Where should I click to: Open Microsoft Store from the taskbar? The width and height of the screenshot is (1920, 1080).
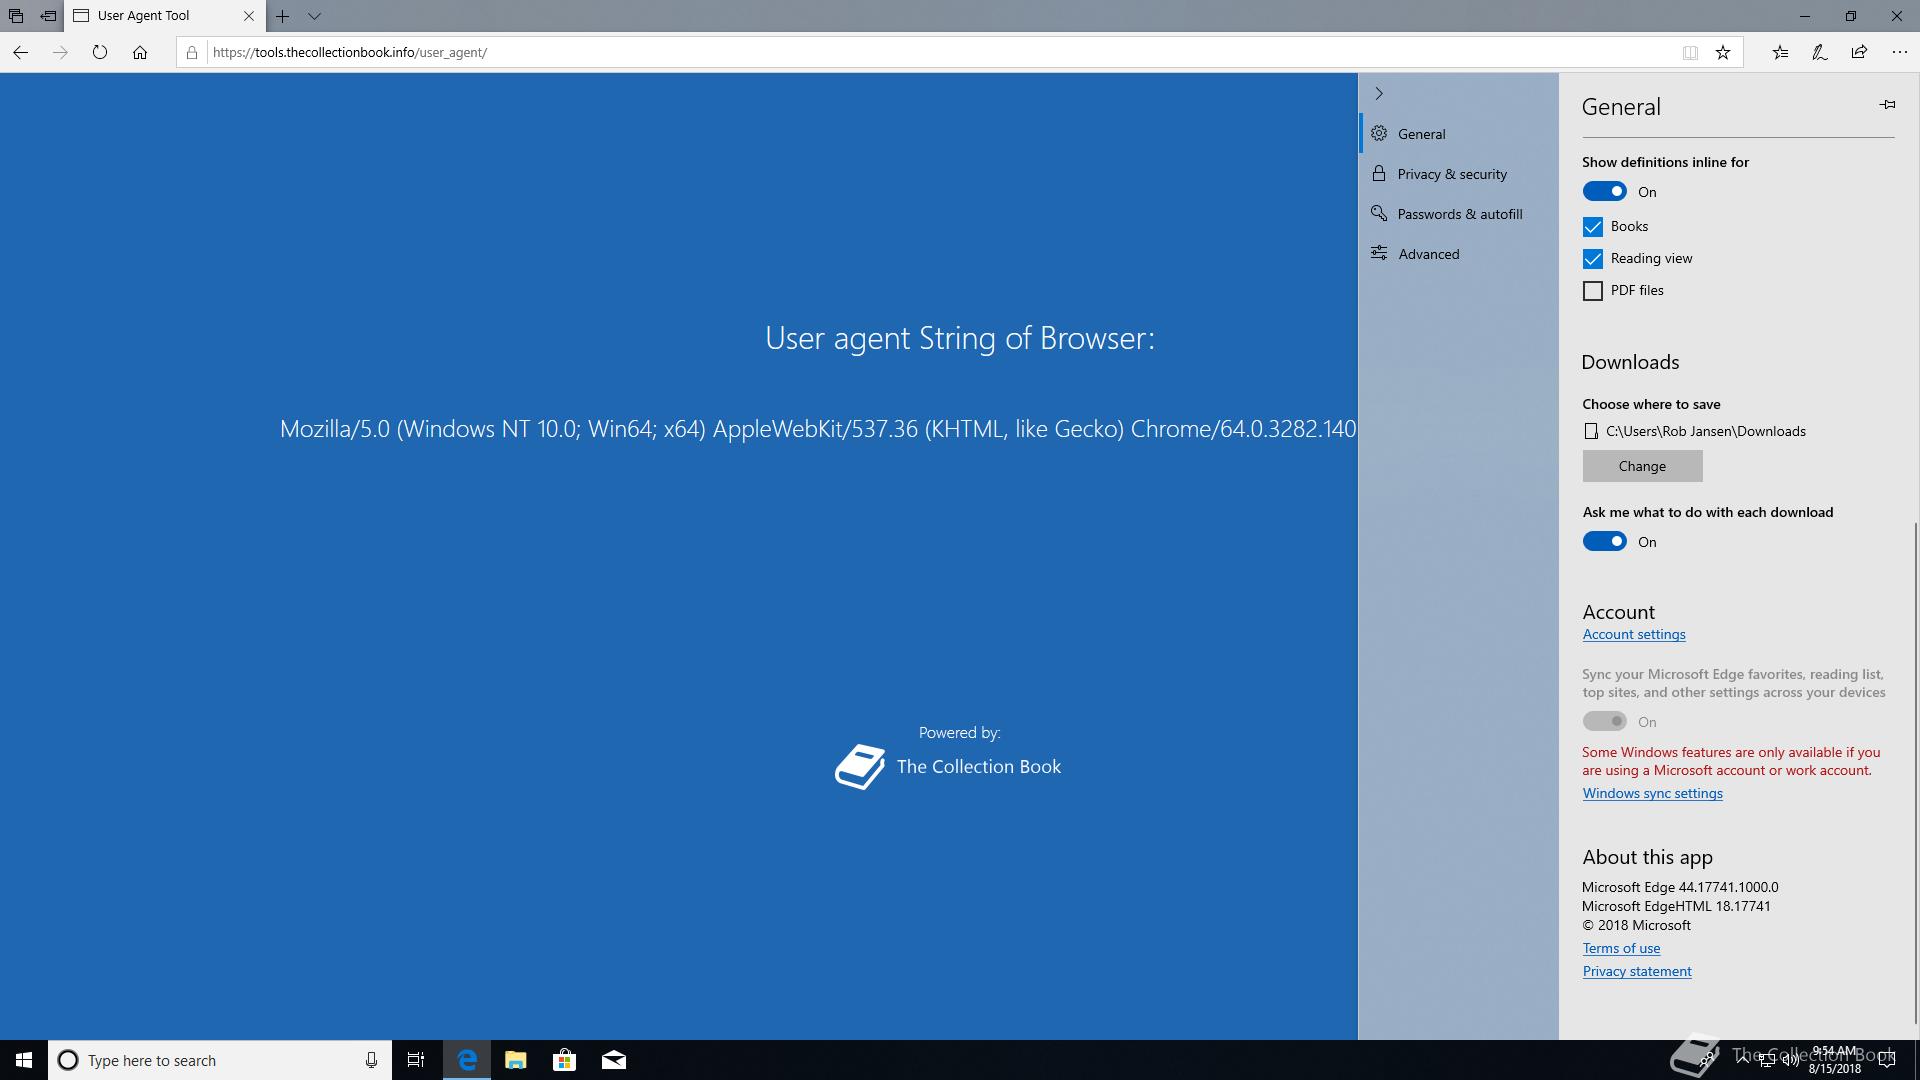click(x=565, y=1060)
